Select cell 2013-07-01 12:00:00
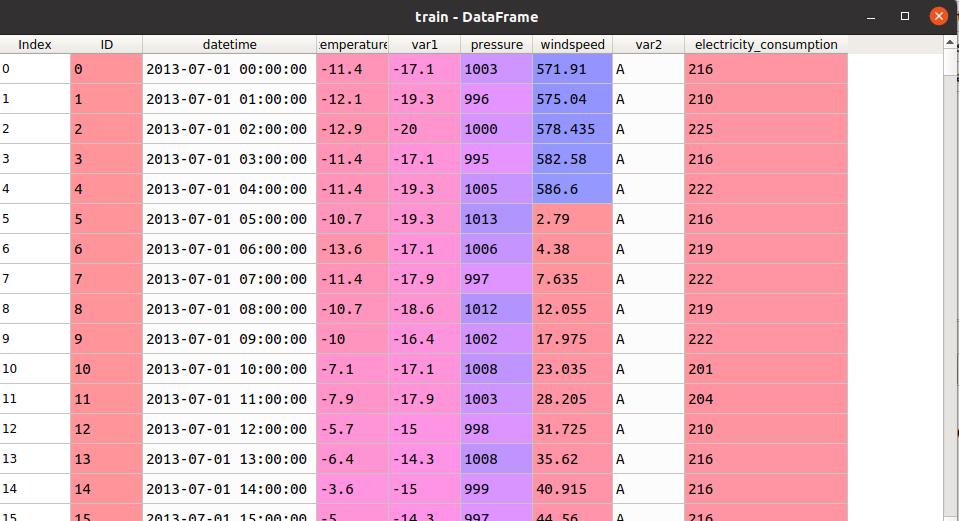 [x=229, y=429]
